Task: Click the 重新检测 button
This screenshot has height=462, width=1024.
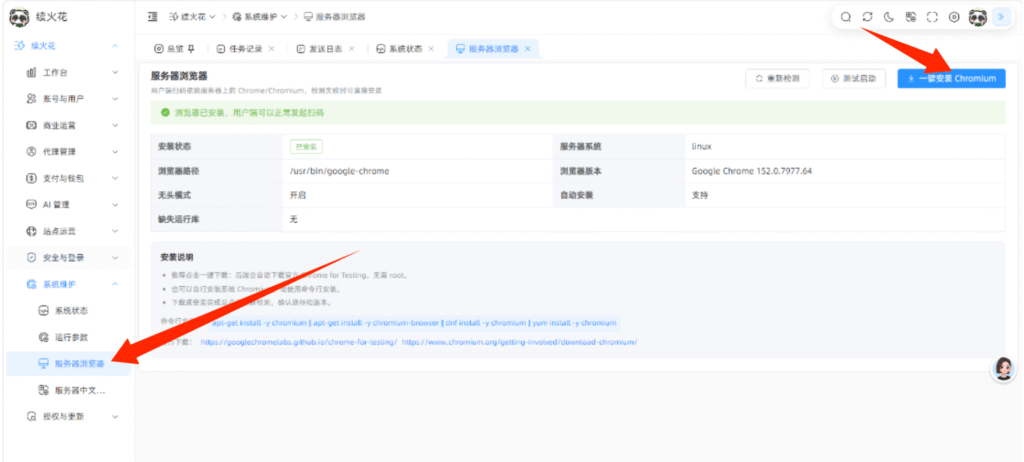Action: click(773, 78)
